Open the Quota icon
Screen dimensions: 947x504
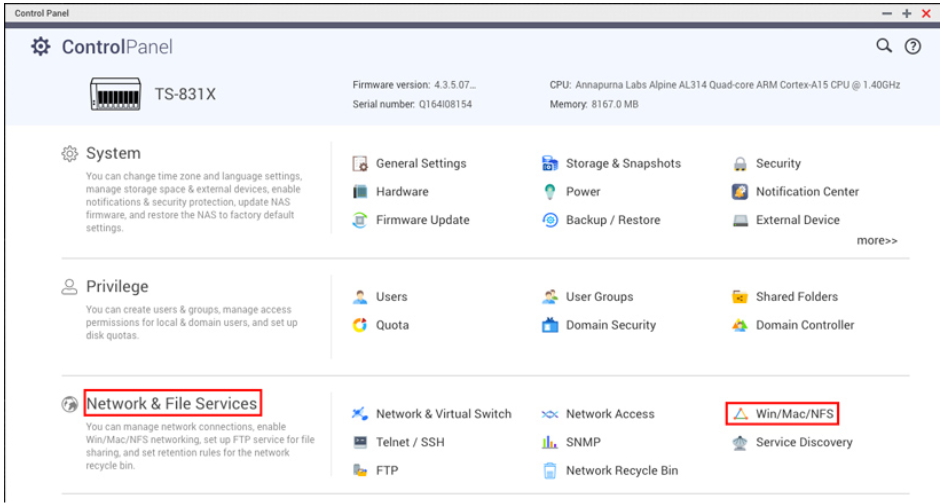click(360, 325)
